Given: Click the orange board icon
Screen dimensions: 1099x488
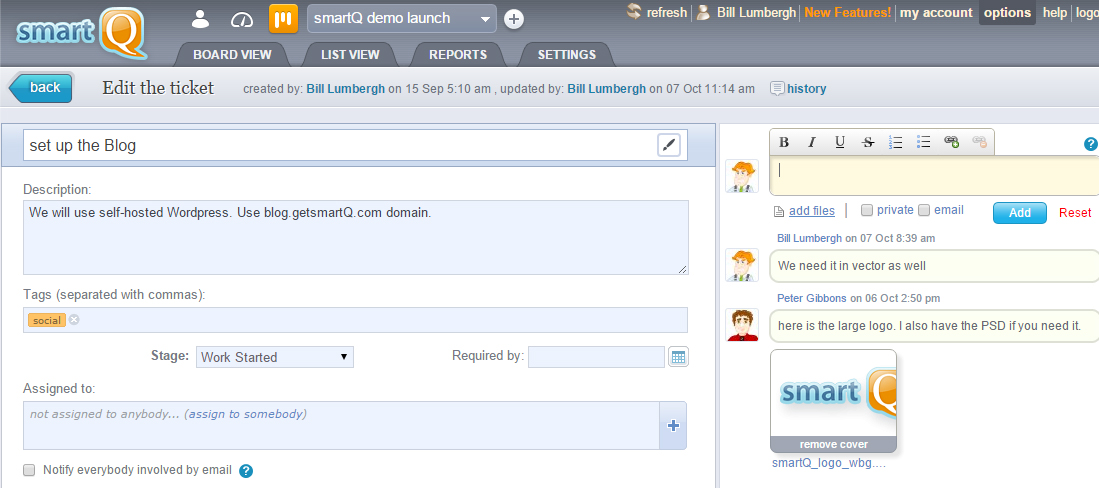Looking at the screenshot, I should tap(283, 18).
